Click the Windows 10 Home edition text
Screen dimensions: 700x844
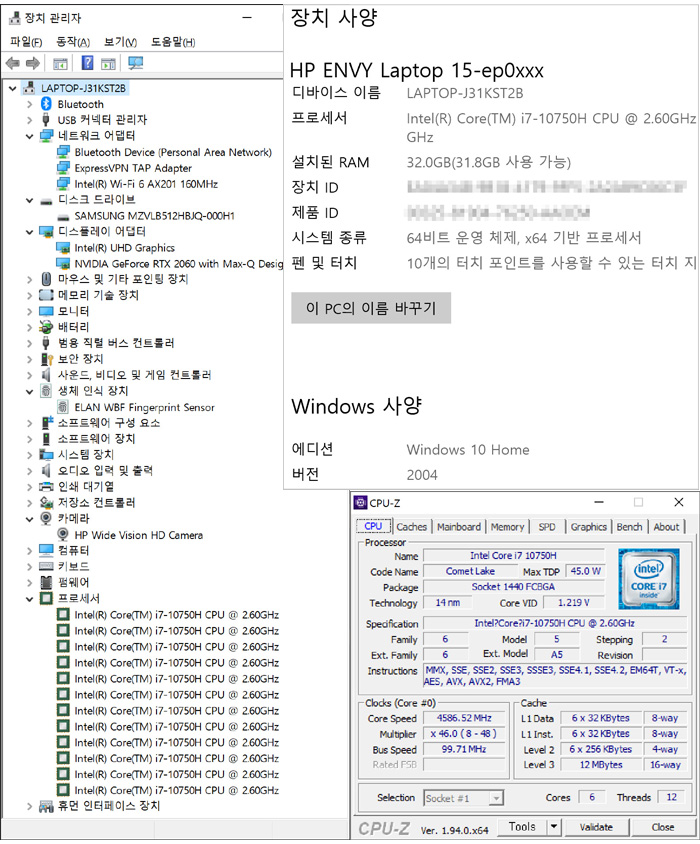[x=468, y=450]
